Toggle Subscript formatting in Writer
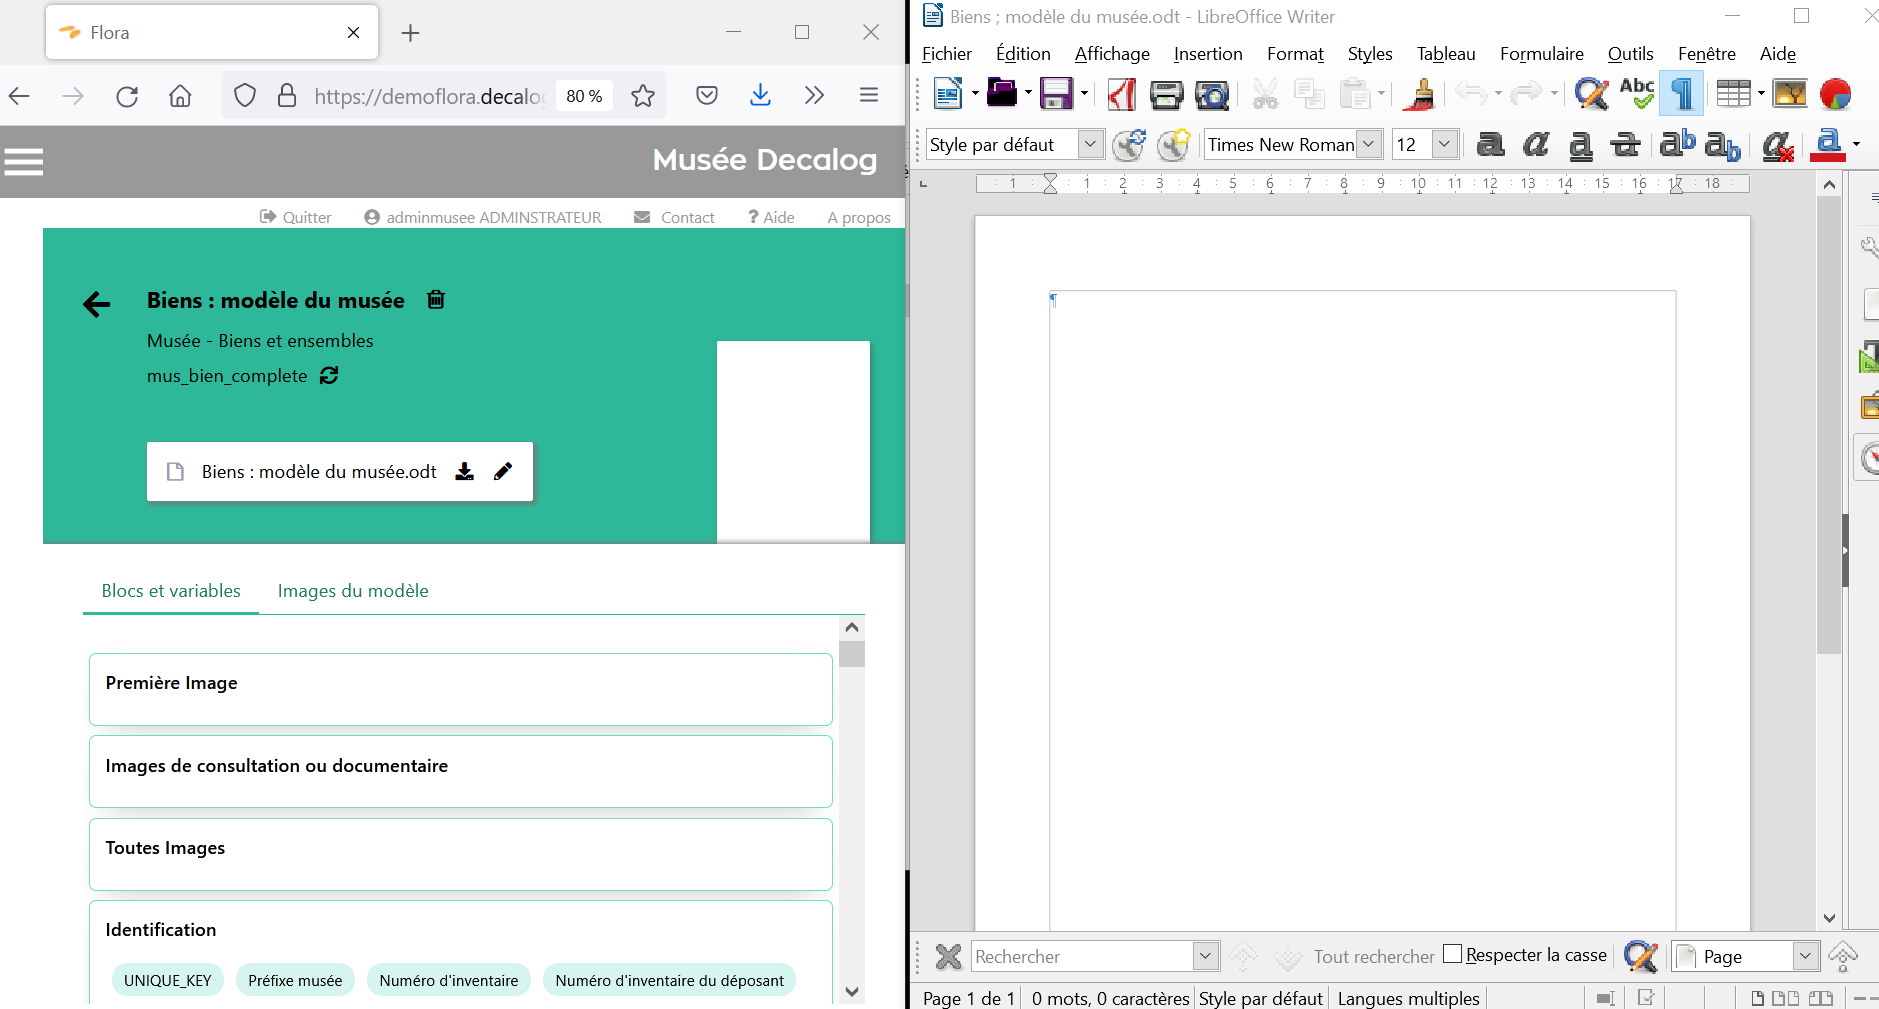The width and height of the screenshot is (1879, 1009). 1723,146
